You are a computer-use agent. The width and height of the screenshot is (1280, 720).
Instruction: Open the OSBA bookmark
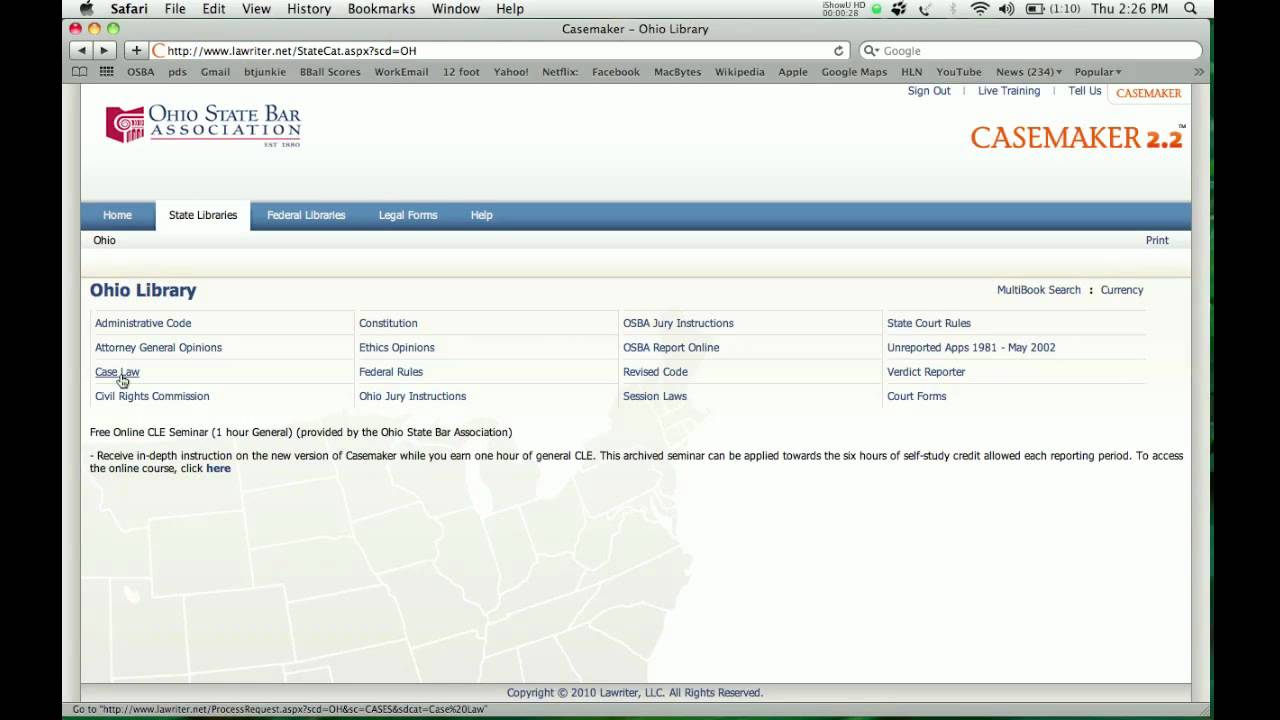[x=141, y=72]
